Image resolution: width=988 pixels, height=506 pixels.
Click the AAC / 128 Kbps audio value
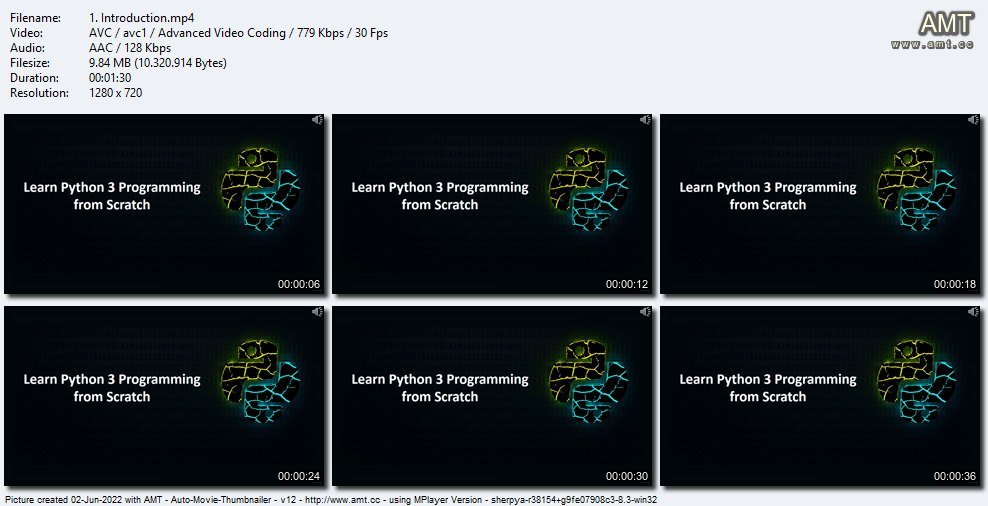tap(130, 48)
